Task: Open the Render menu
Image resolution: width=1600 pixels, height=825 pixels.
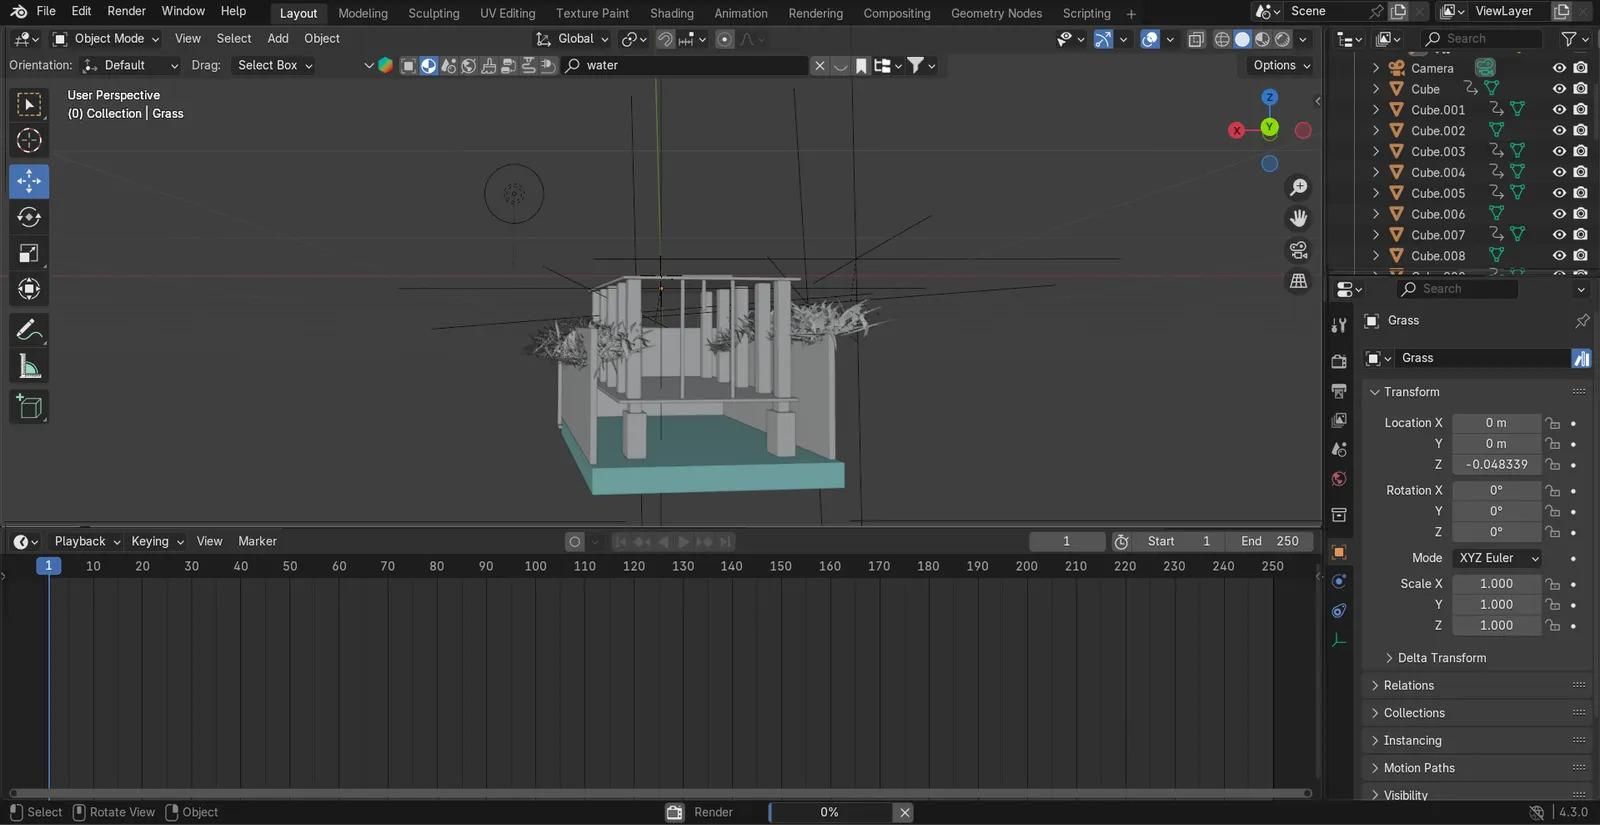Action: tap(127, 11)
